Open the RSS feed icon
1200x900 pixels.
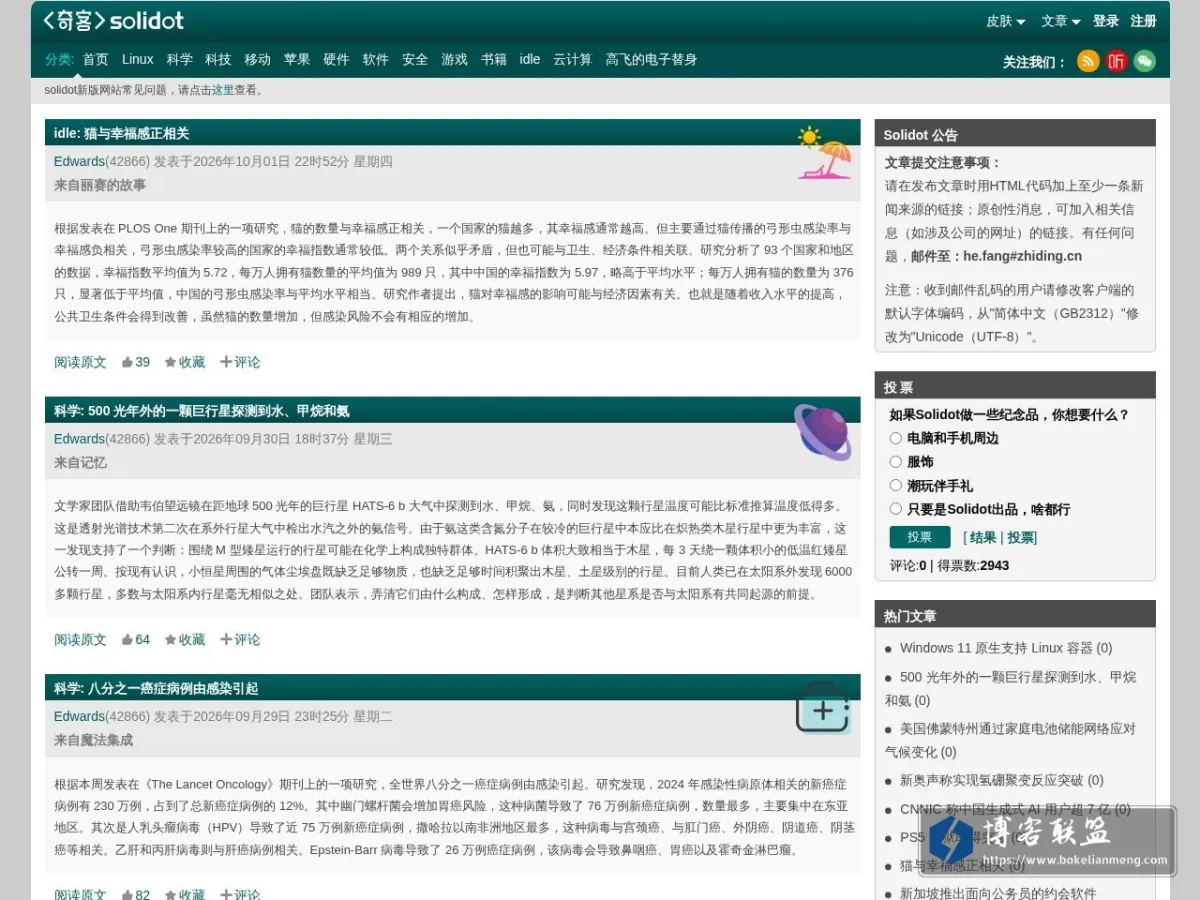pos(1088,61)
